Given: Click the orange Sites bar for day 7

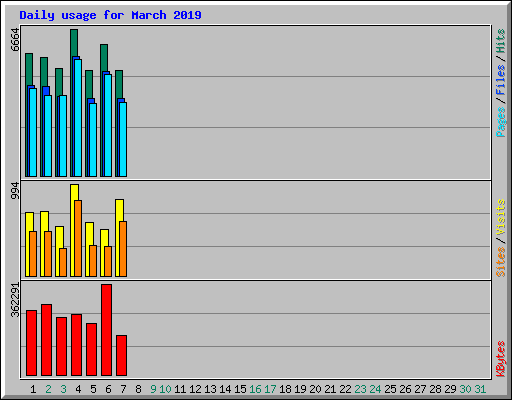Looking at the screenshot, I should coord(123,249).
